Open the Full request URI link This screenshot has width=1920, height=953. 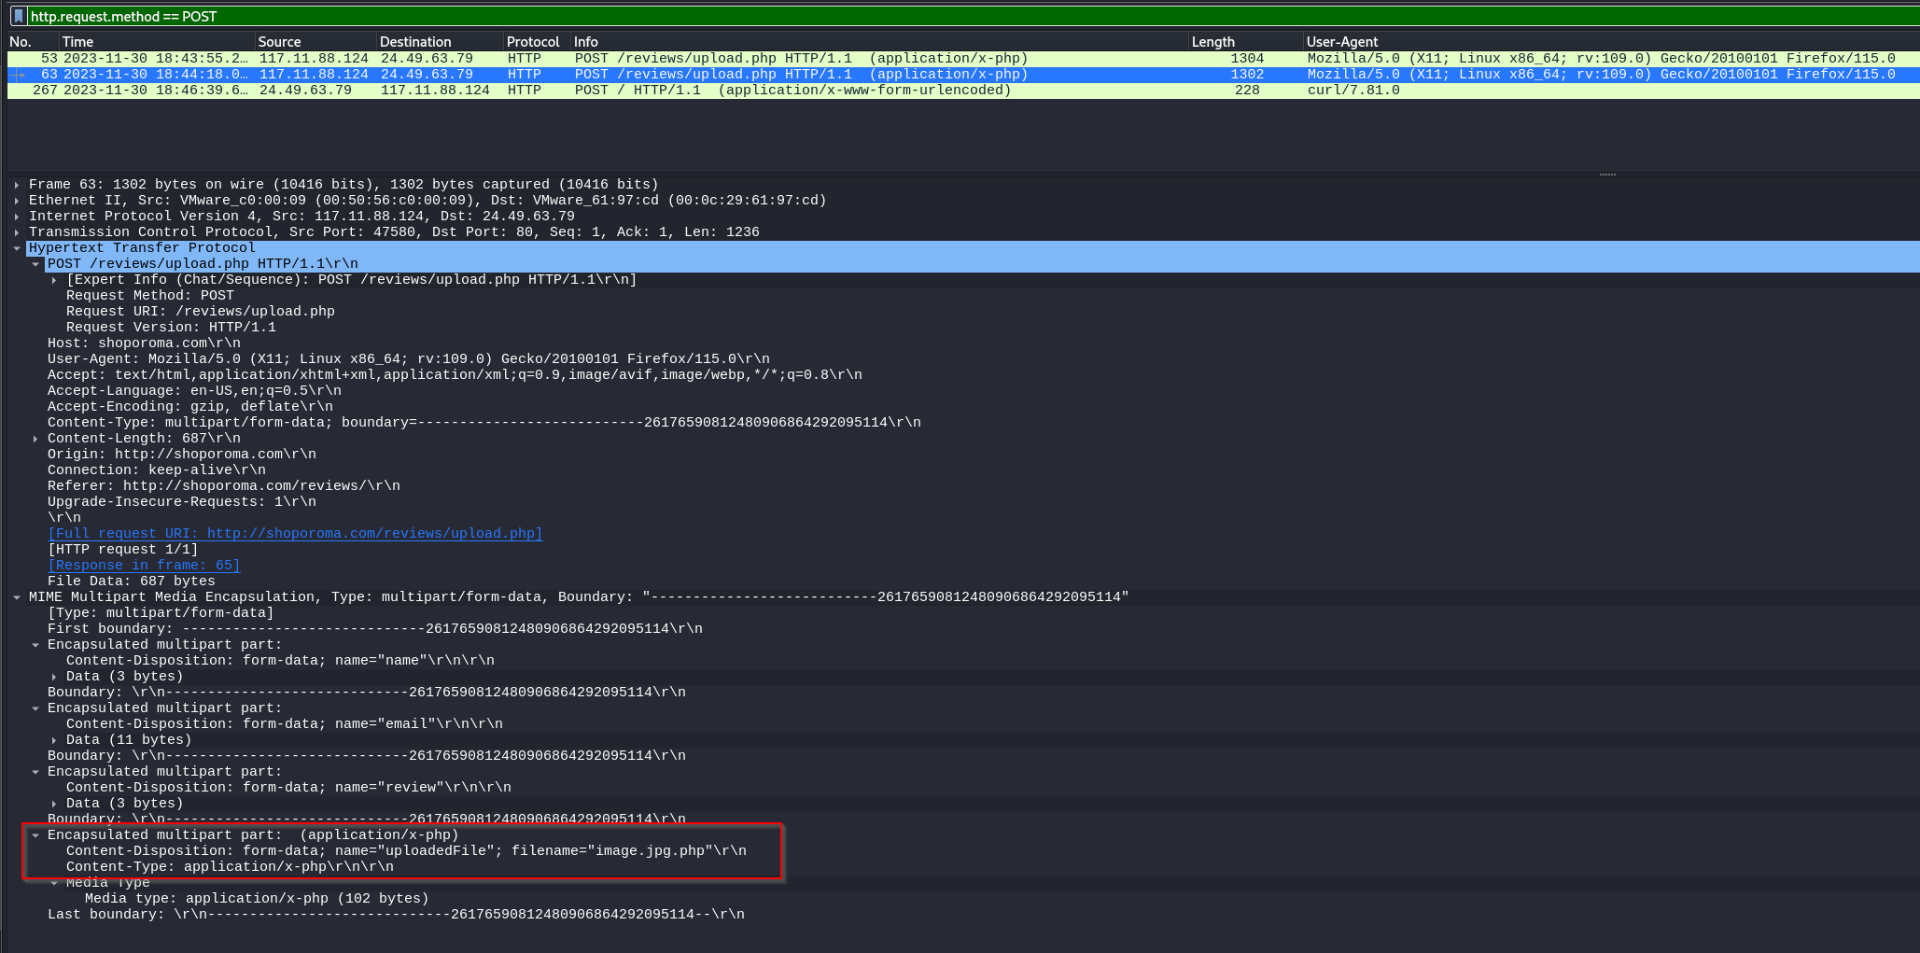click(295, 534)
